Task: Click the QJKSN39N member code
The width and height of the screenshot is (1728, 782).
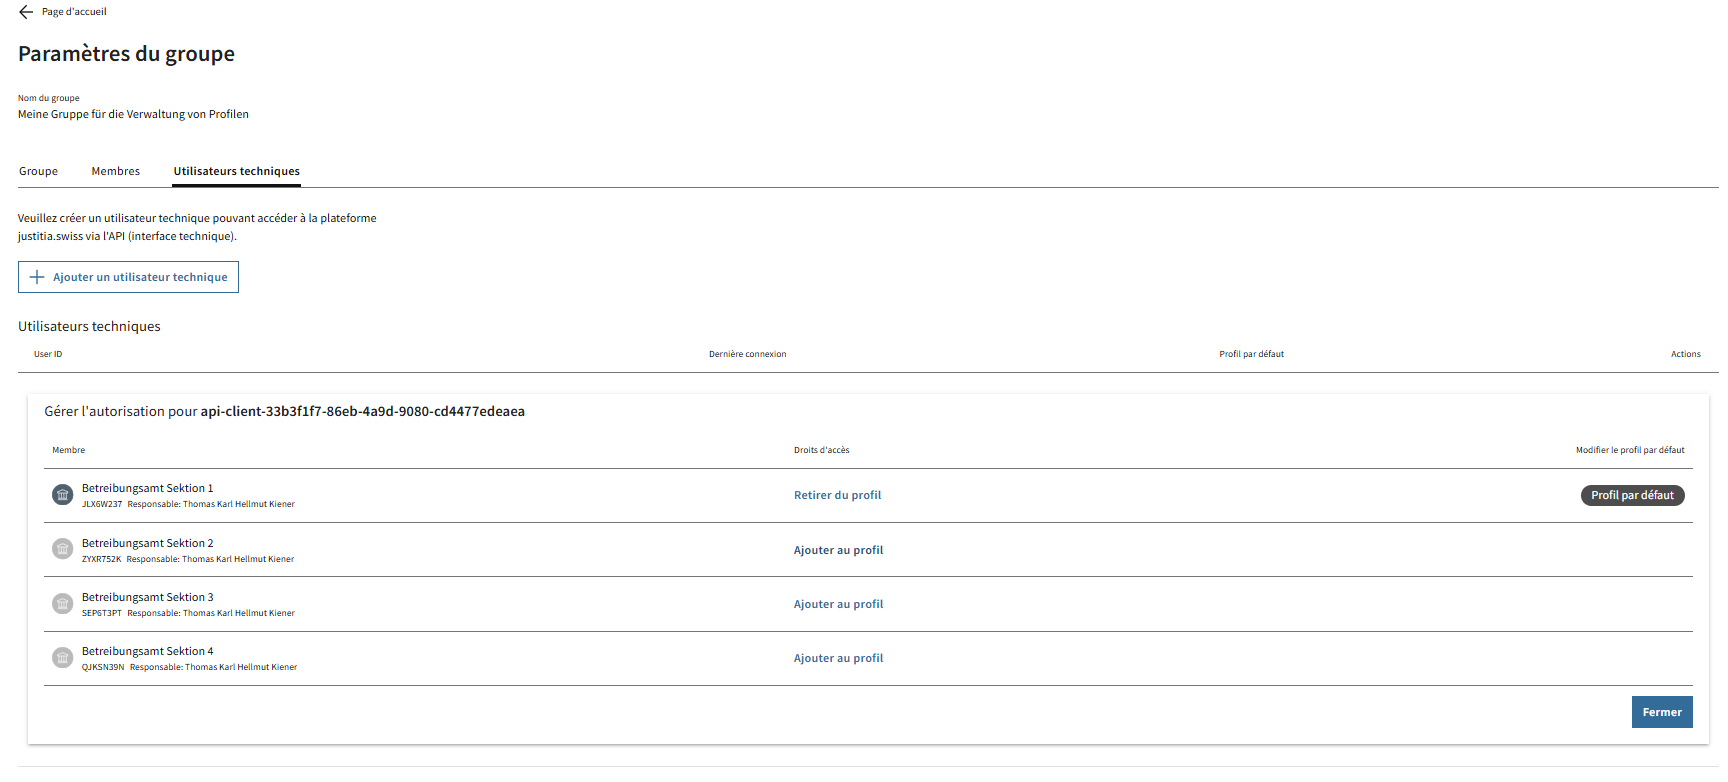Action: point(103,667)
